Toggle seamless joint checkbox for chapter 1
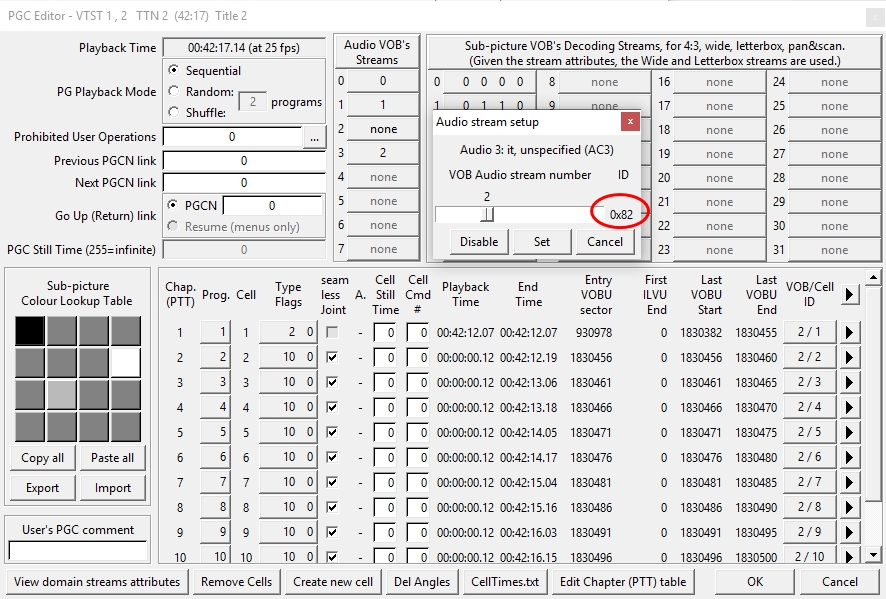 tap(332, 332)
